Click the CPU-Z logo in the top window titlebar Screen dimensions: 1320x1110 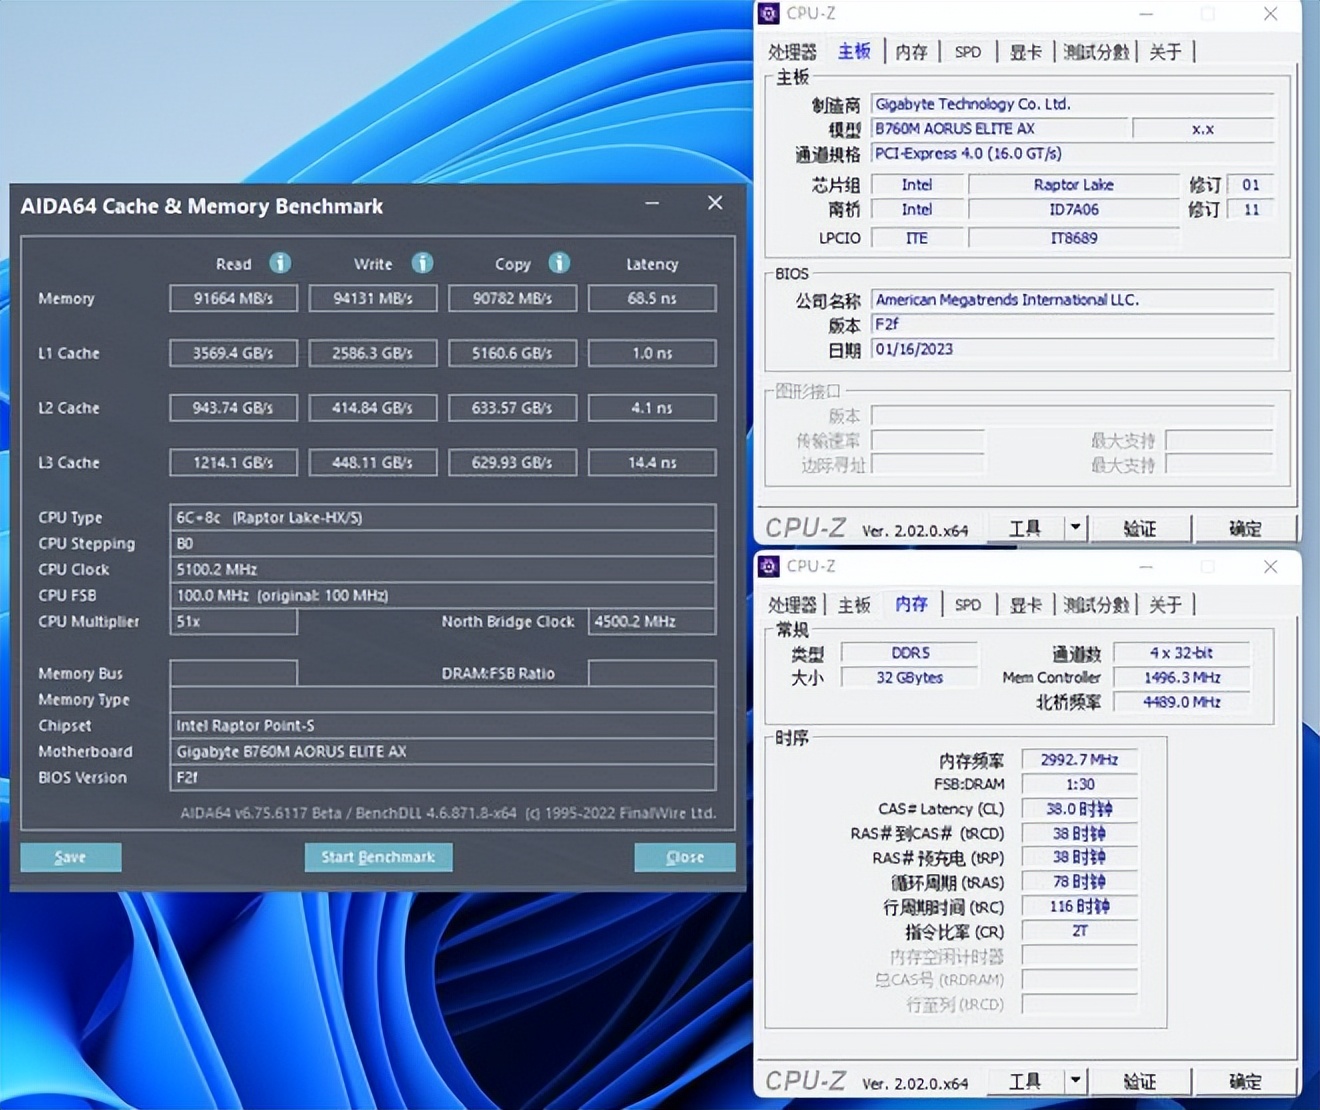click(x=769, y=13)
